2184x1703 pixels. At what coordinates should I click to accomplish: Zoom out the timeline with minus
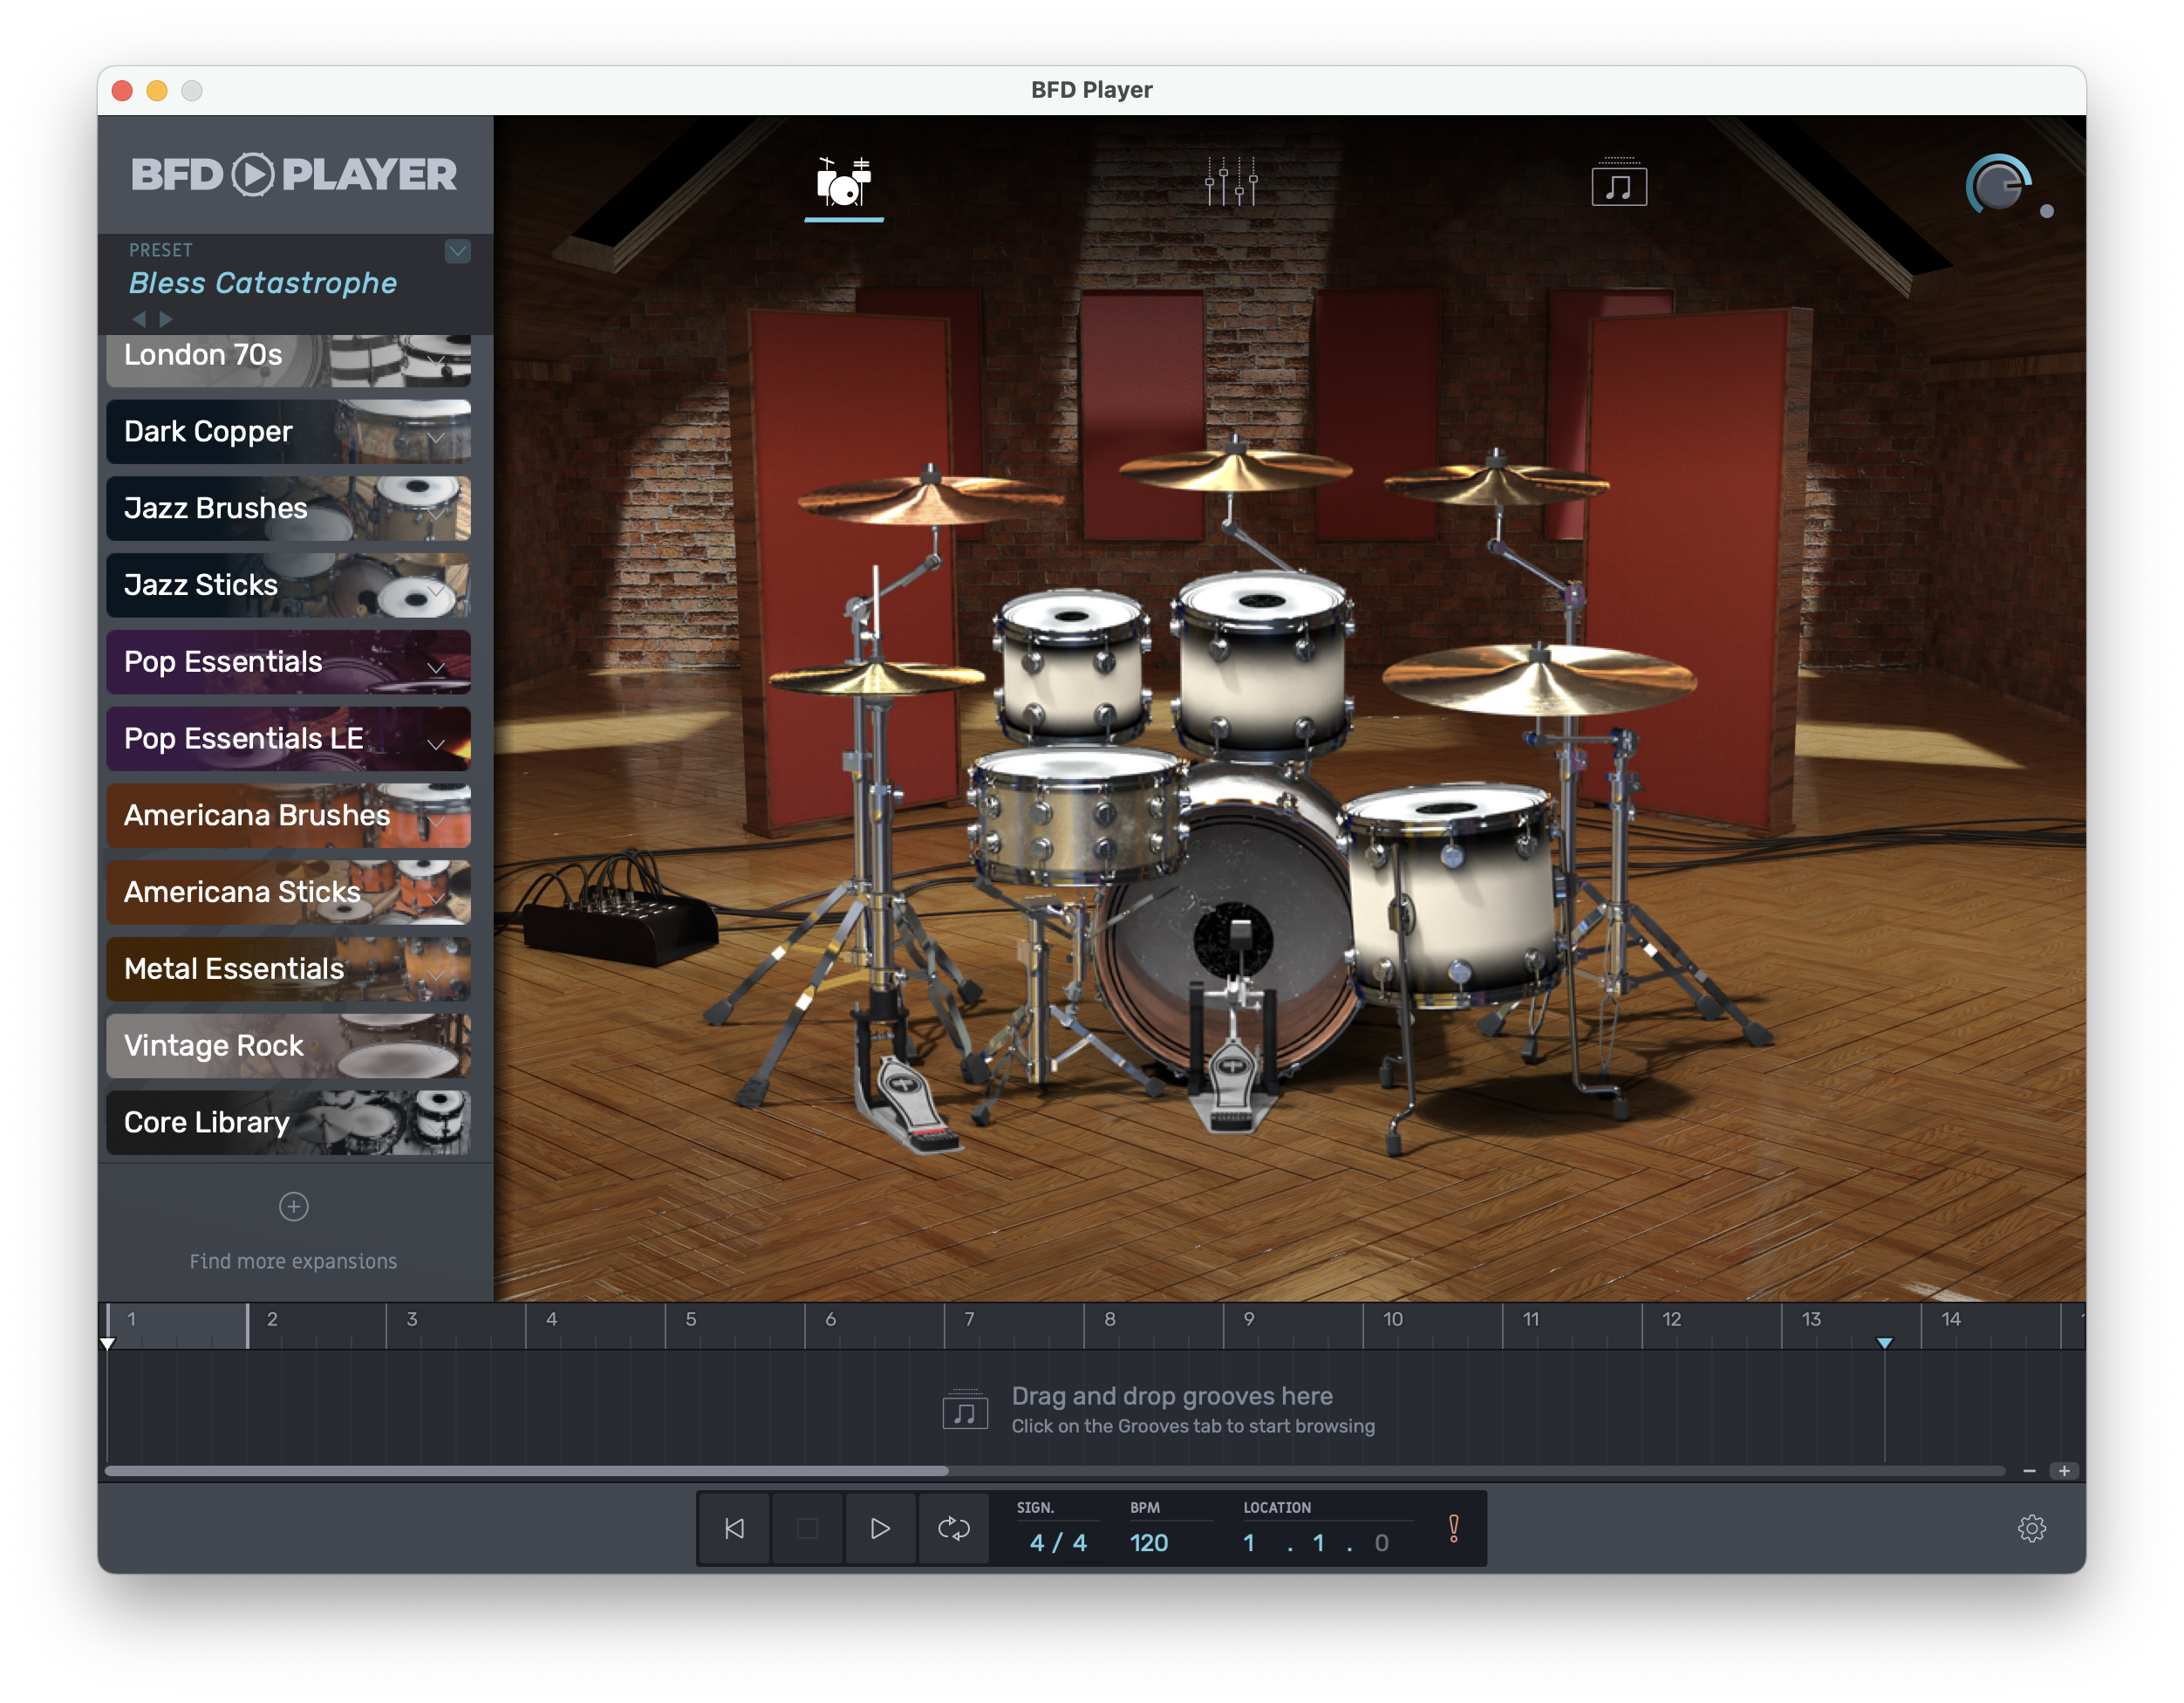click(2029, 1471)
